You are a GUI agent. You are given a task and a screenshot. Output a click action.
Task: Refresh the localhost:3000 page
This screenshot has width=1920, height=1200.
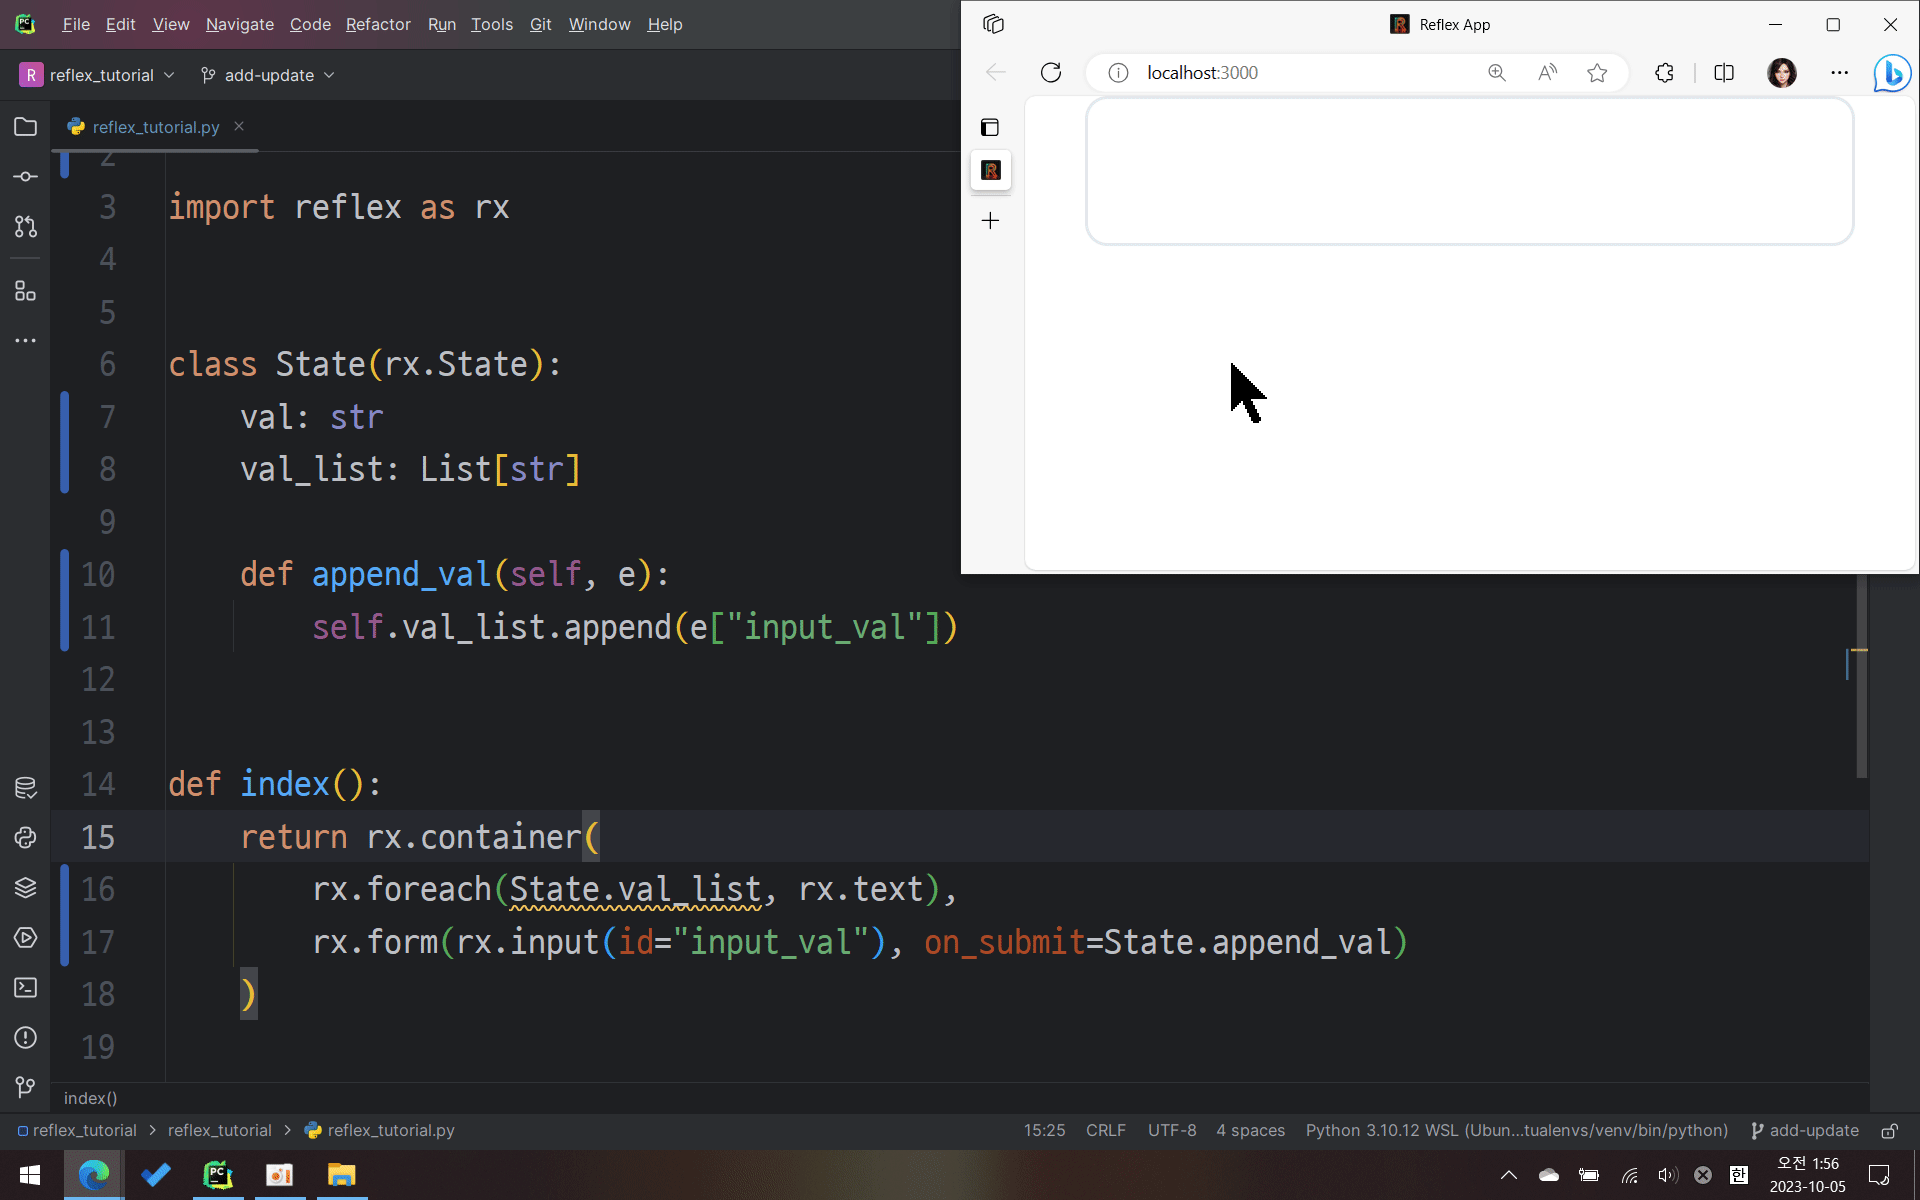(1050, 73)
